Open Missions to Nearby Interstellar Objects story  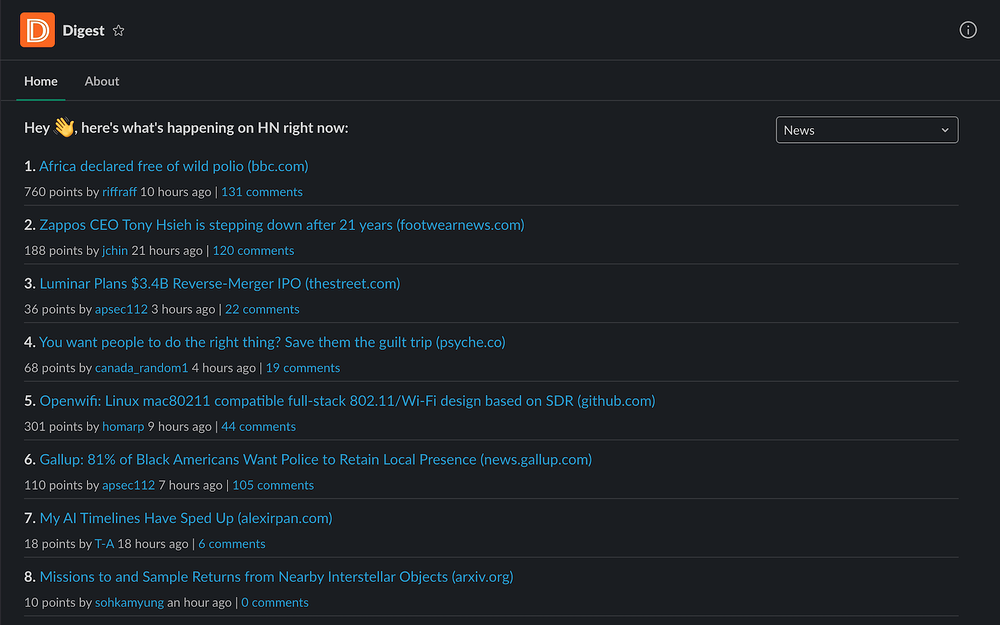click(x=276, y=577)
